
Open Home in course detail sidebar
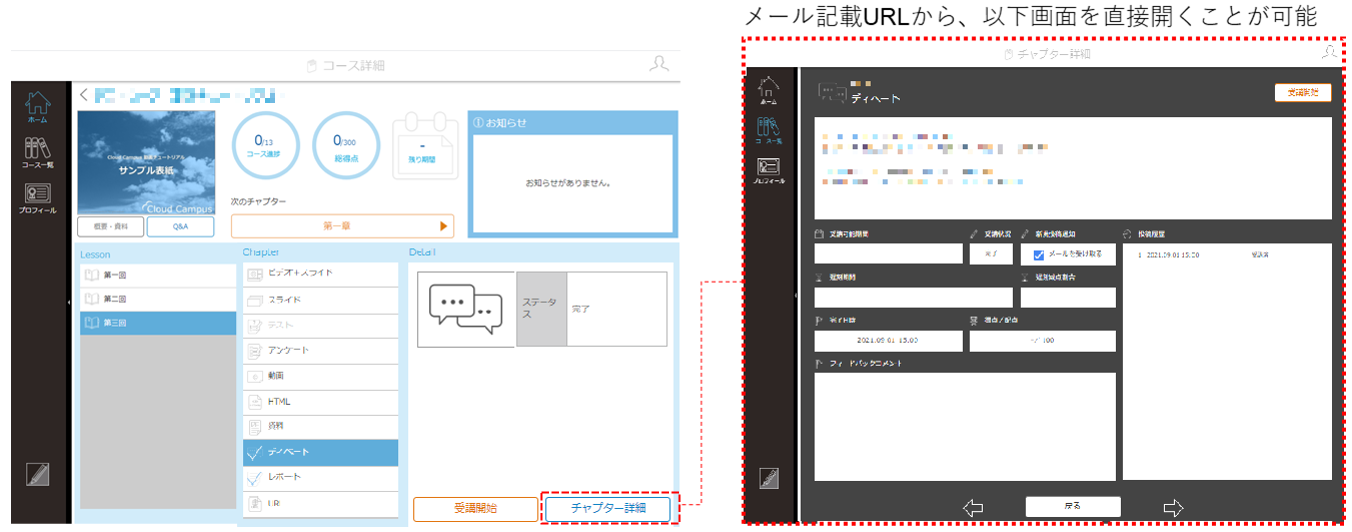click(37, 106)
